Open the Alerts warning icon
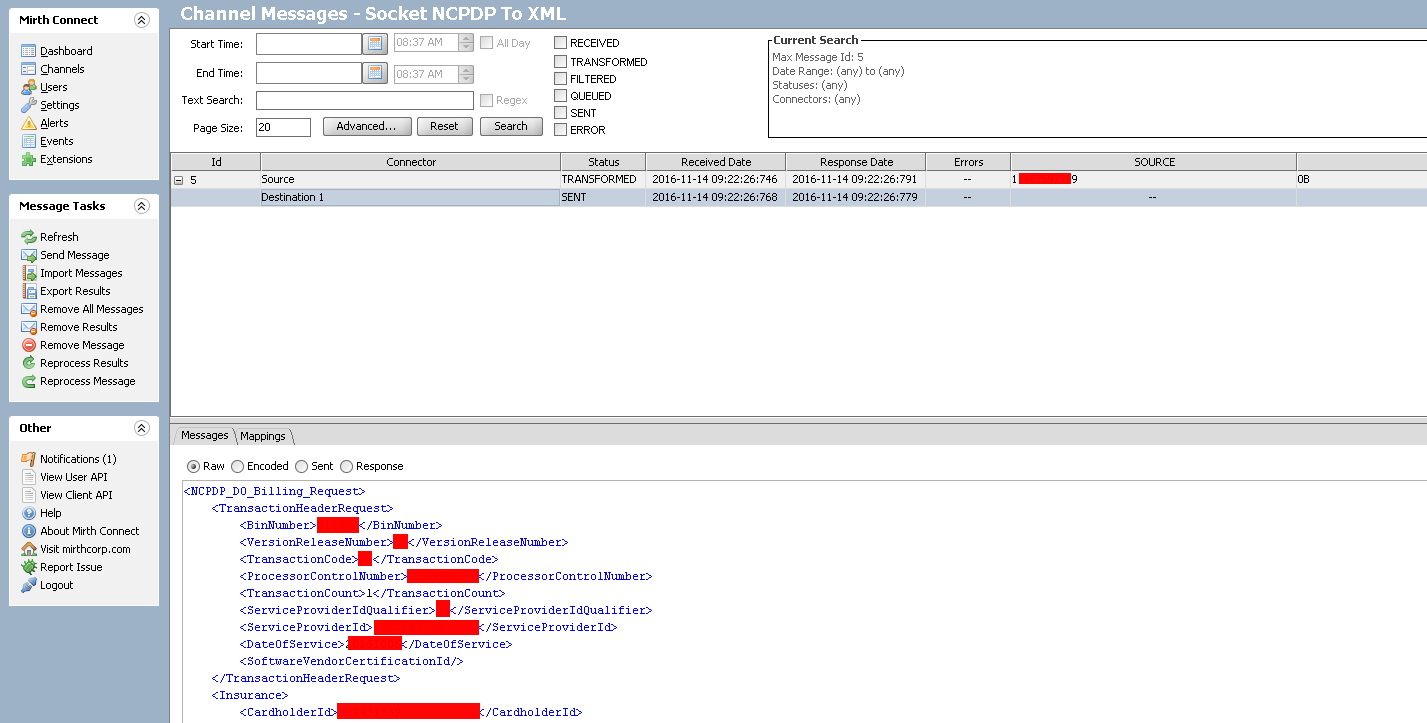Screen dimensions: 1427x723 click(29, 123)
